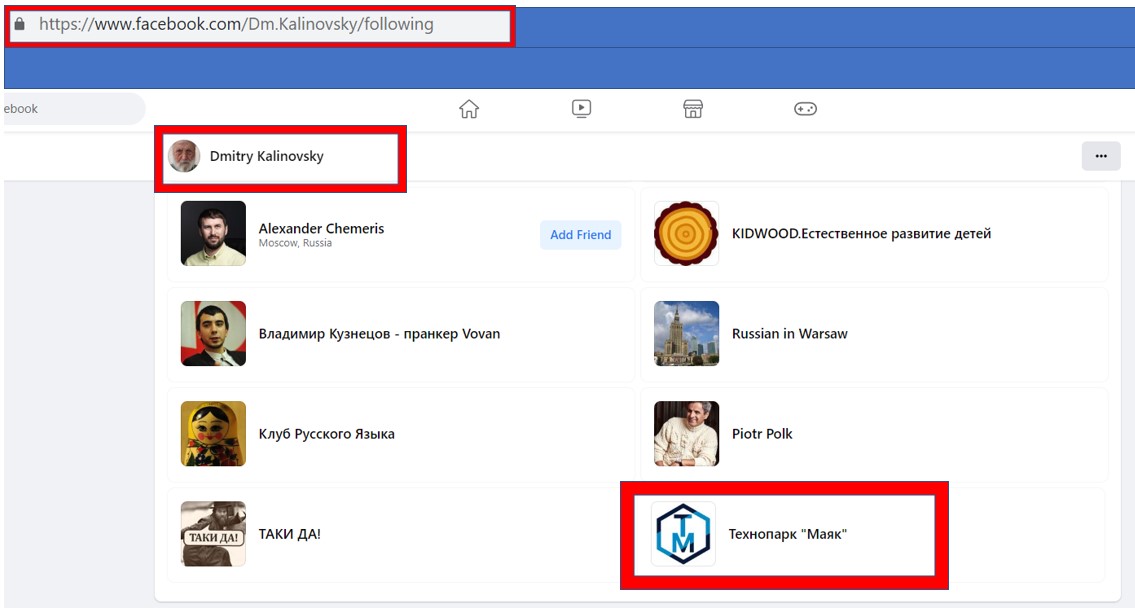1135x608 pixels.
Task: Open Dmitry Kalinovsky profile avatar
Action: pyautogui.click(x=184, y=156)
